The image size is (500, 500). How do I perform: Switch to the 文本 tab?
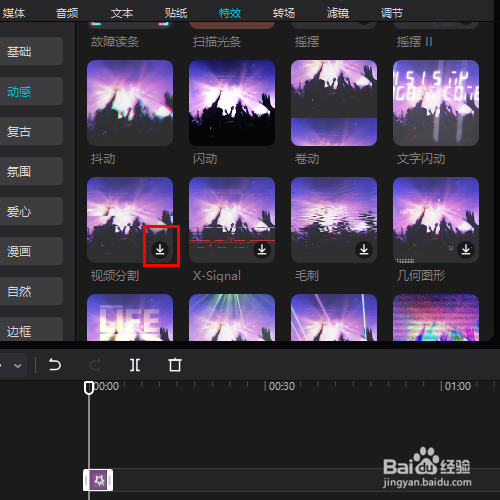[122, 13]
